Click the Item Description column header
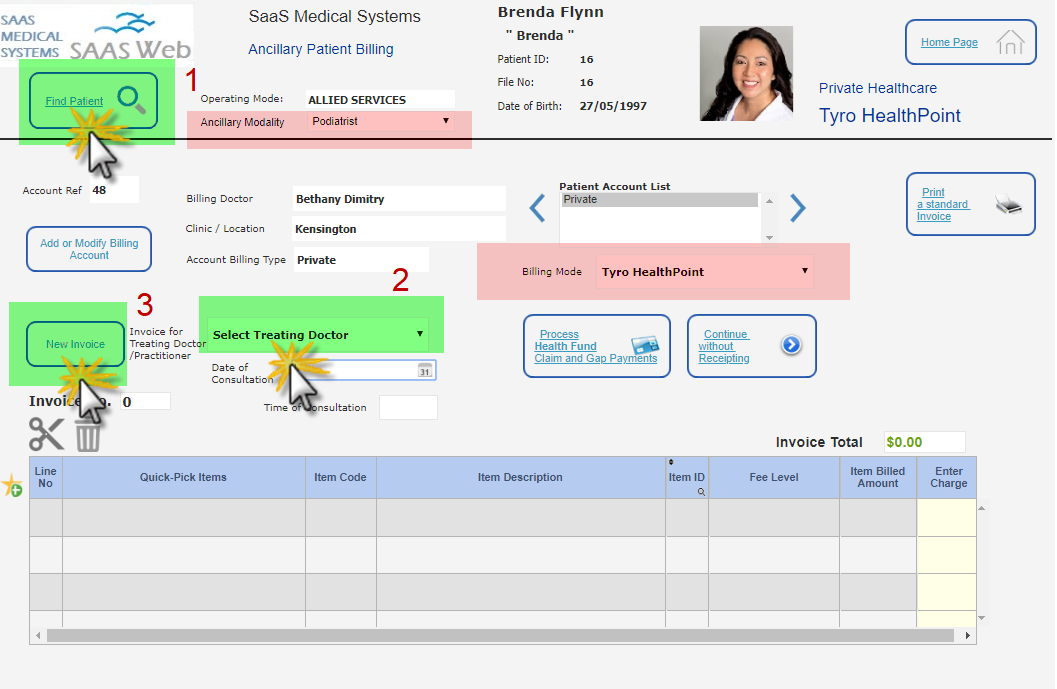1057x689 pixels. pos(520,477)
